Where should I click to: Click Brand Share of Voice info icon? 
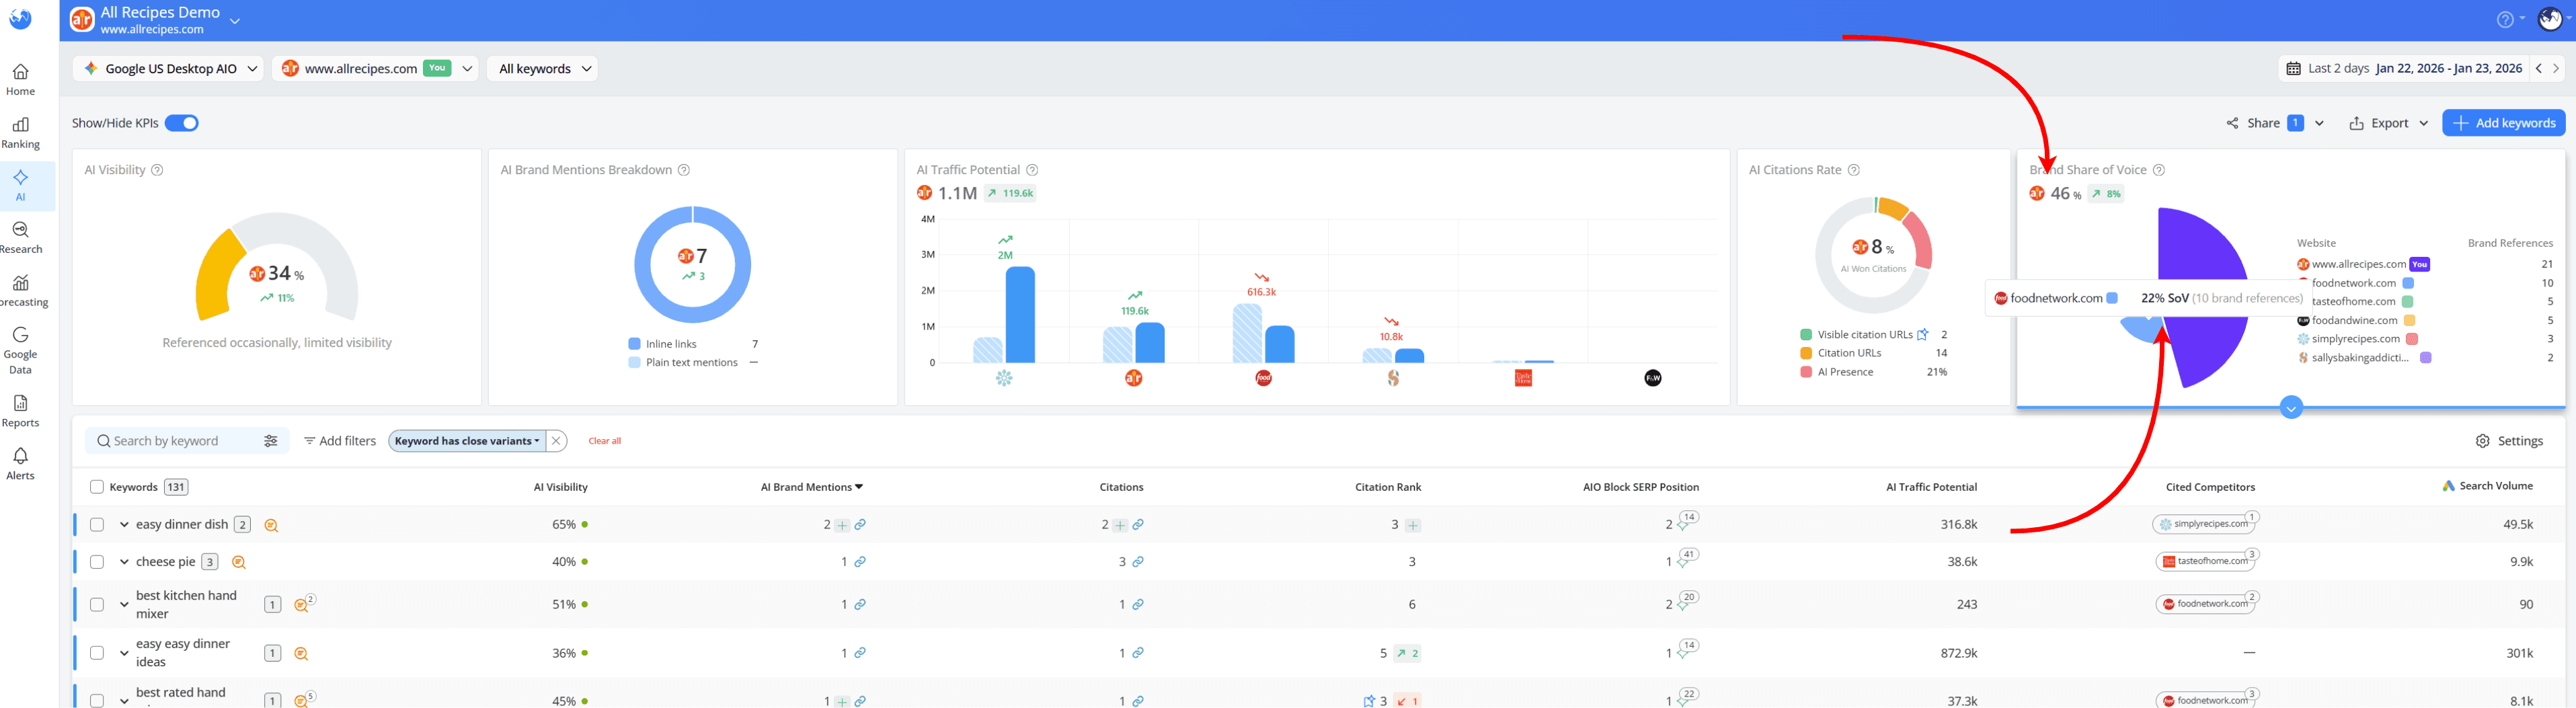tap(2159, 170)
